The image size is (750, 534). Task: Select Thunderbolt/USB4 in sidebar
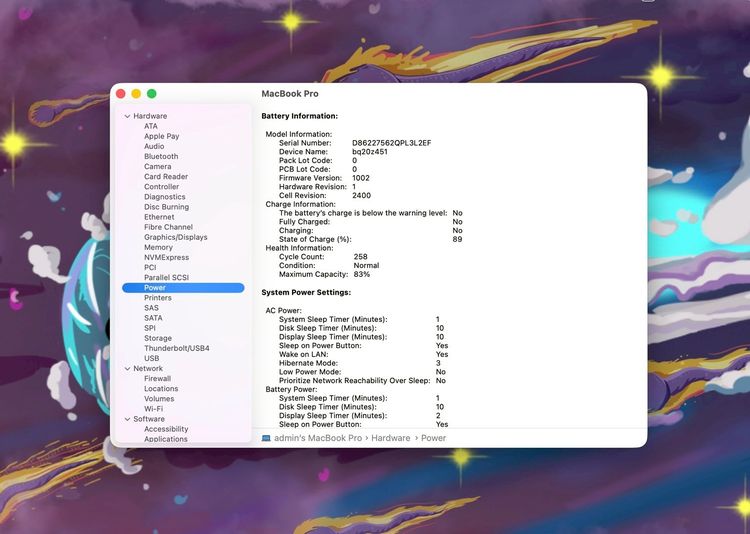point(177,348)
